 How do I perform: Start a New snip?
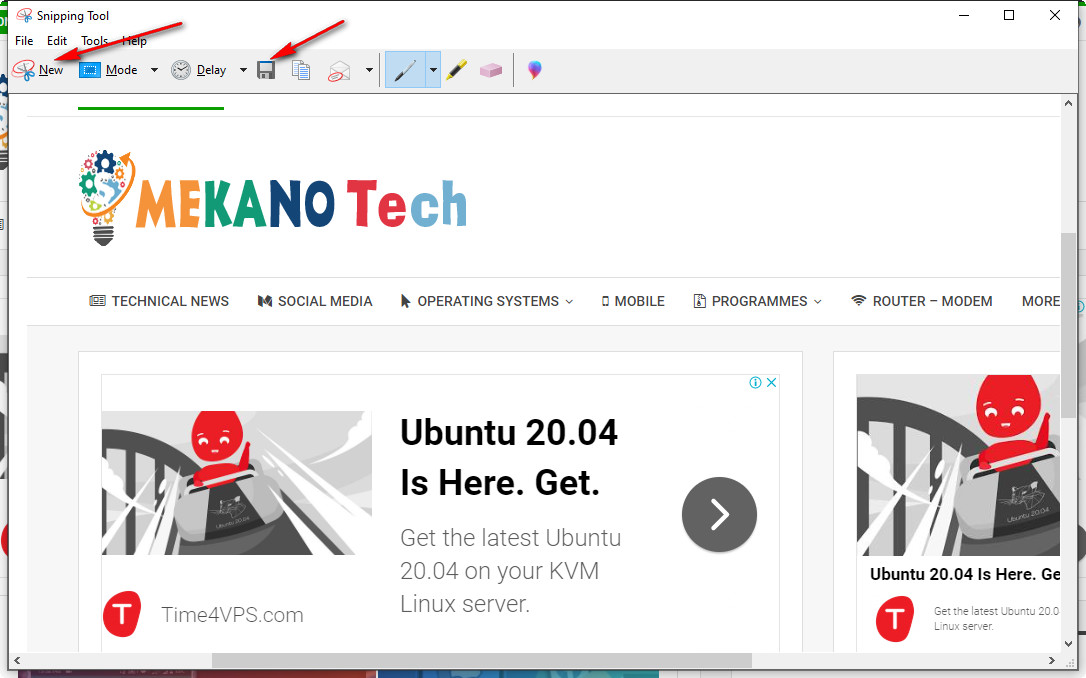(x=38, y=70)
